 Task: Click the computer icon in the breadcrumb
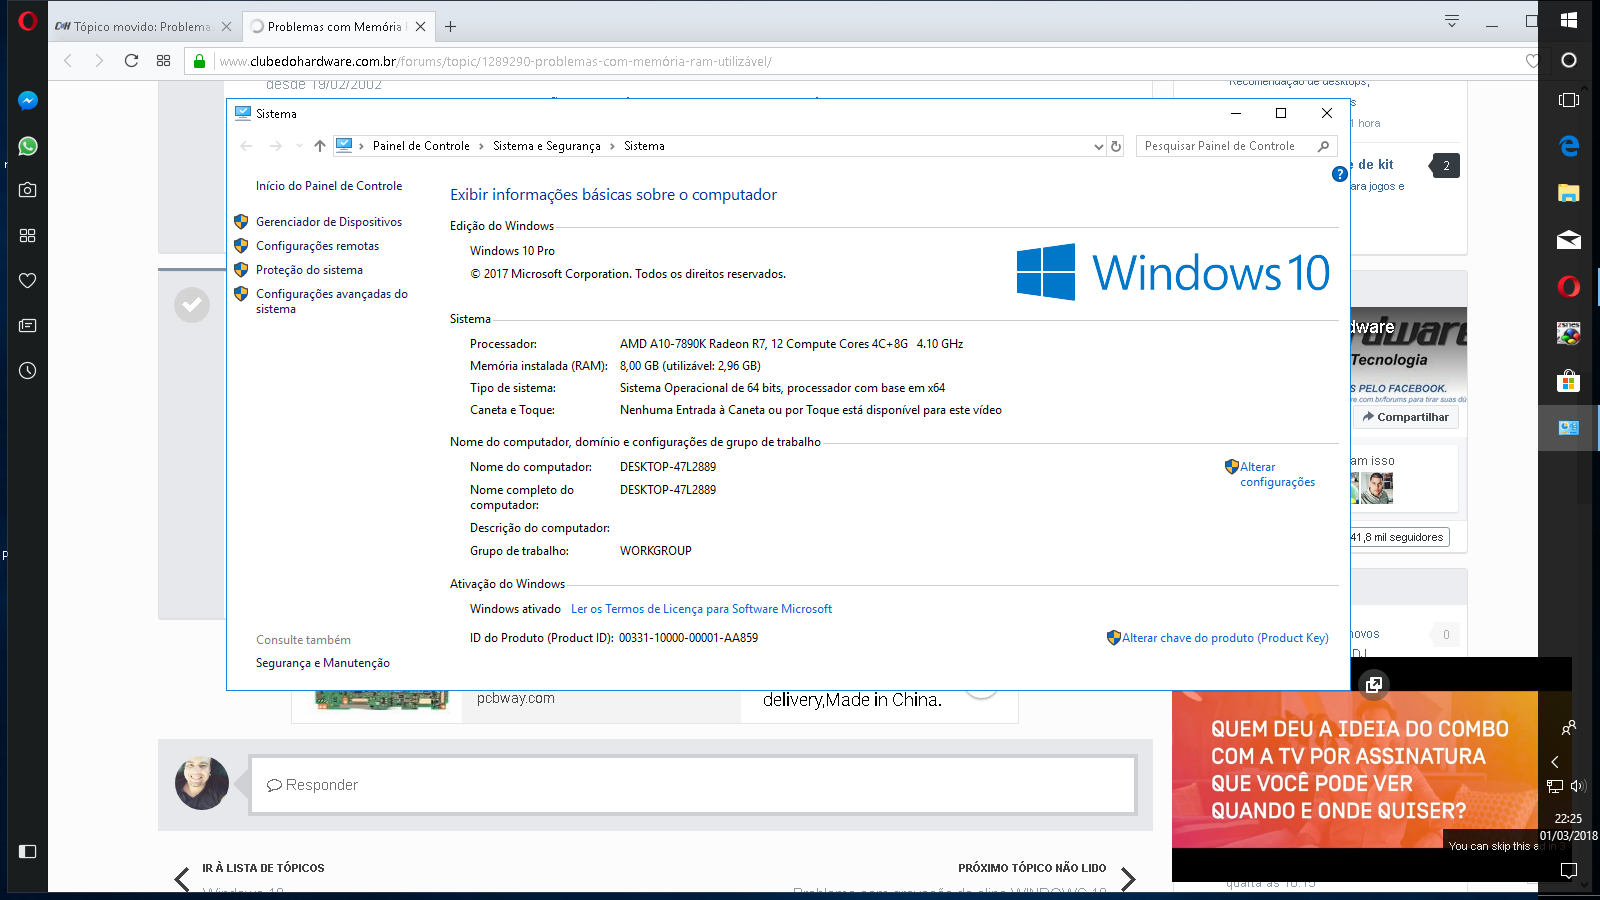coord(344,145)
